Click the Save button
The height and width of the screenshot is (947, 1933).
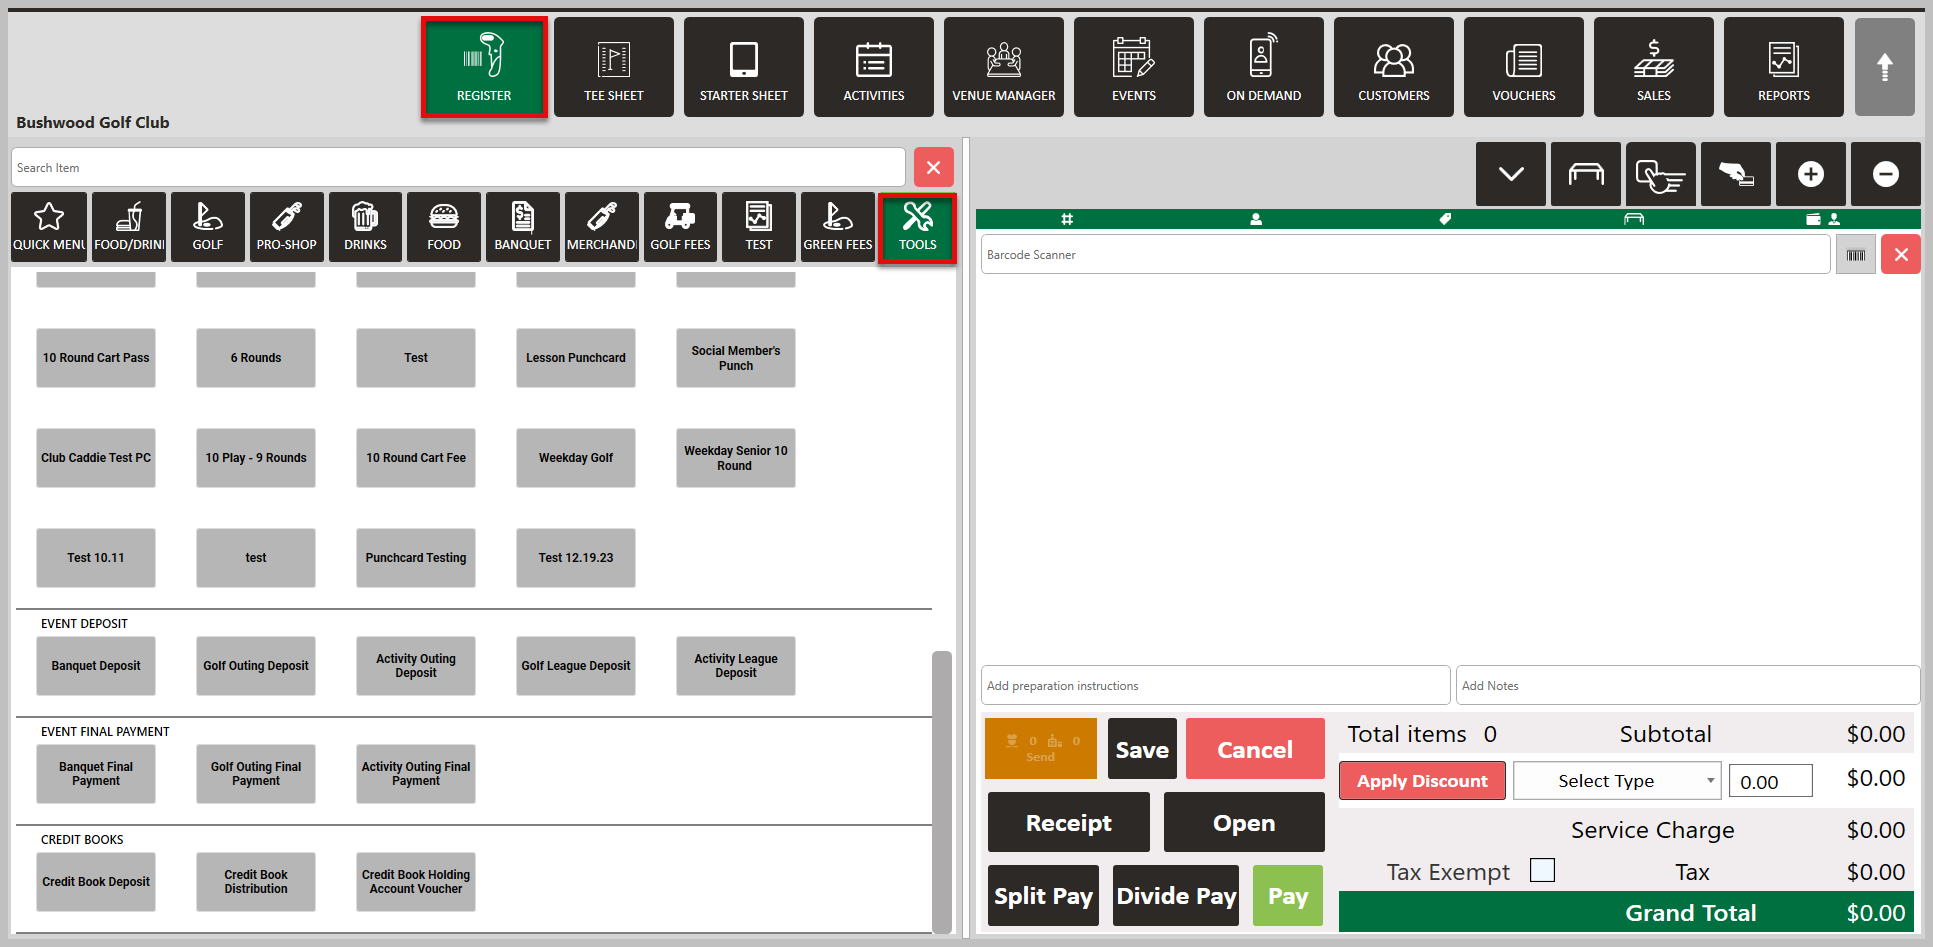pyautogui.click(x=1142, y=749)
